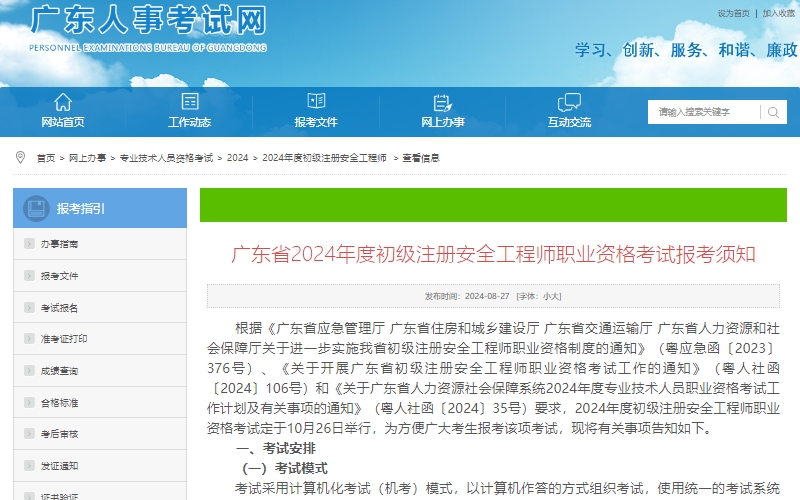
Task: Click the 设为首页 link
Action: [x=733, y=14]
